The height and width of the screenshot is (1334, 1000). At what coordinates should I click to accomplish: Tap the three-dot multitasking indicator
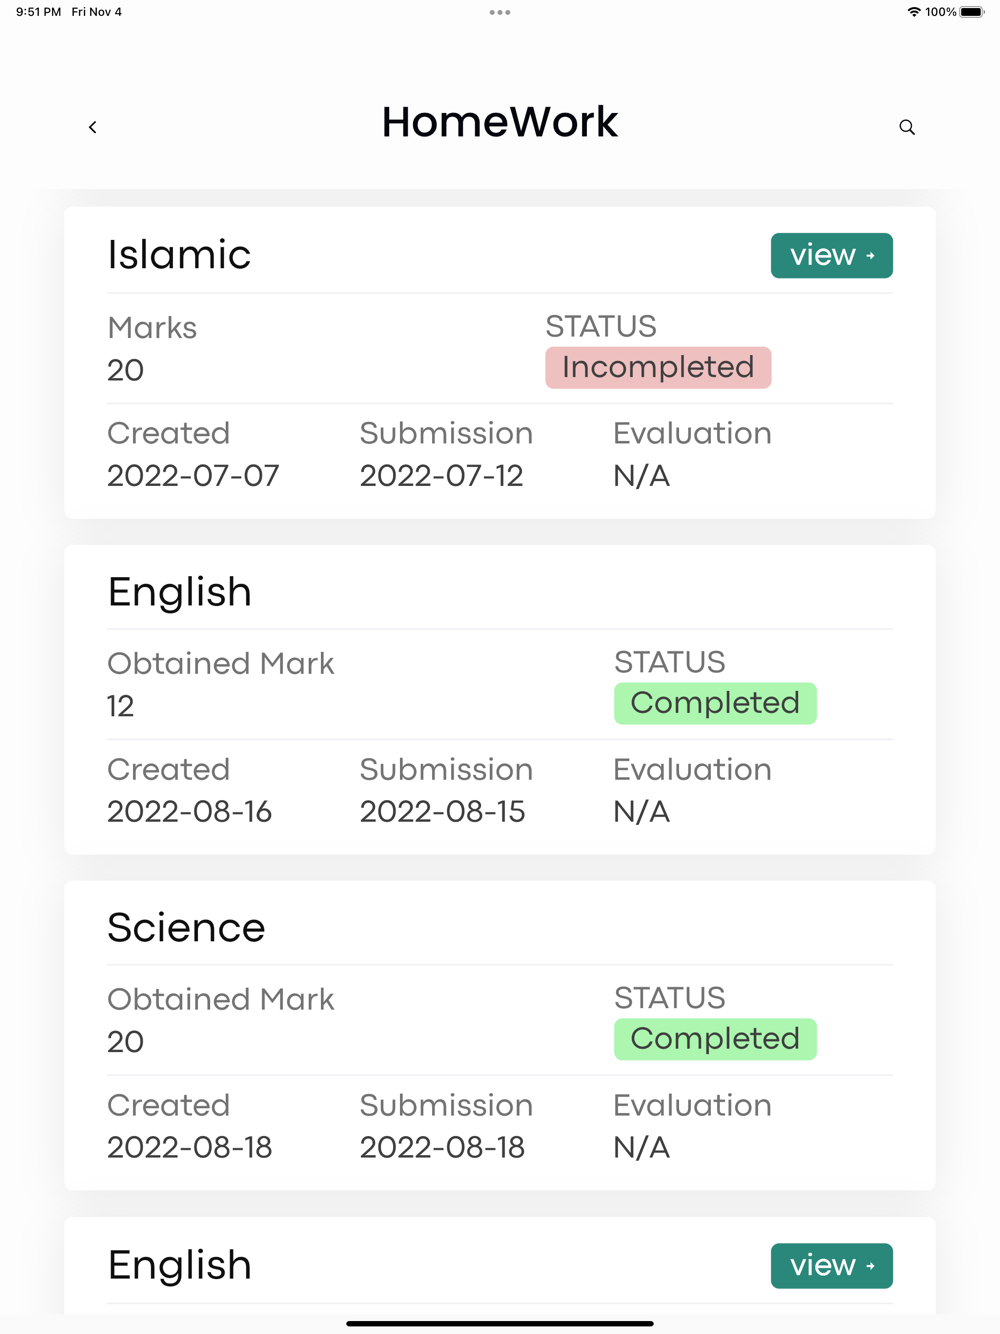point(500,13)
